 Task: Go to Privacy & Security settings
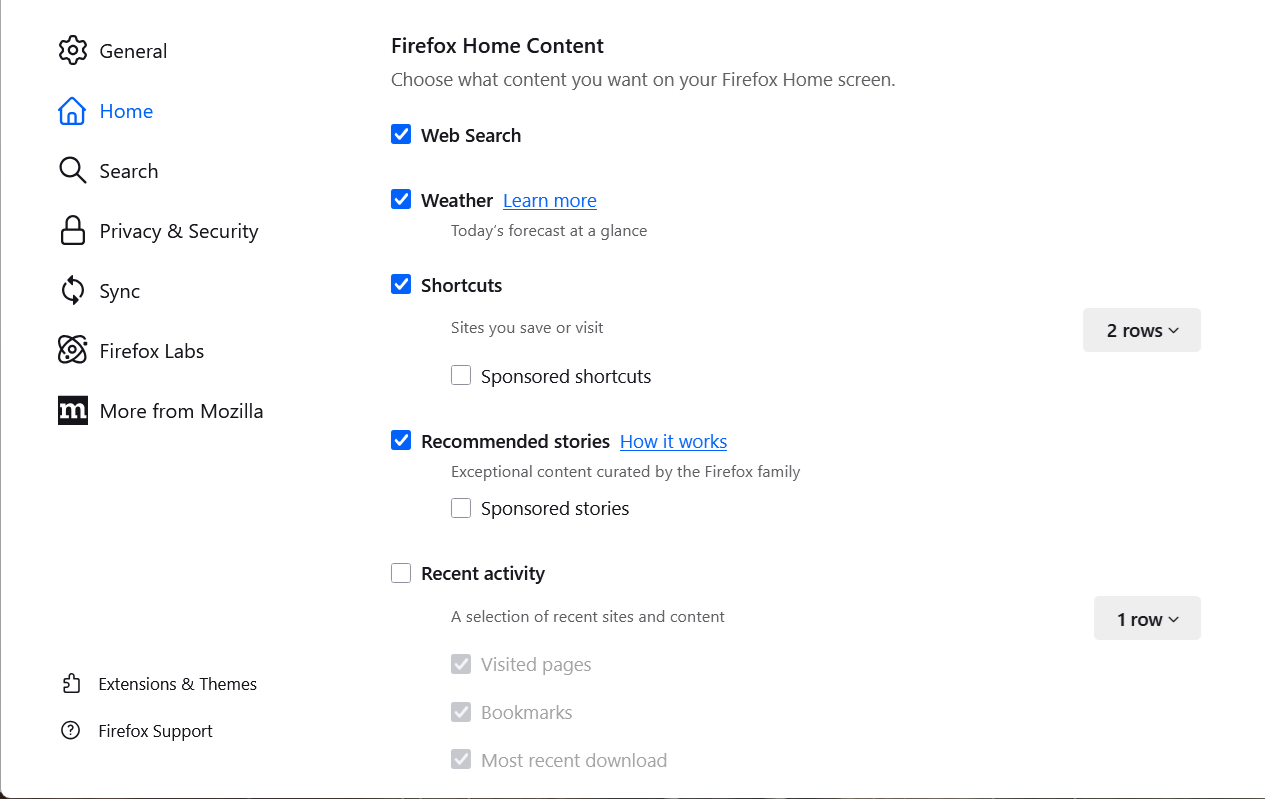(x=177, y=230)
